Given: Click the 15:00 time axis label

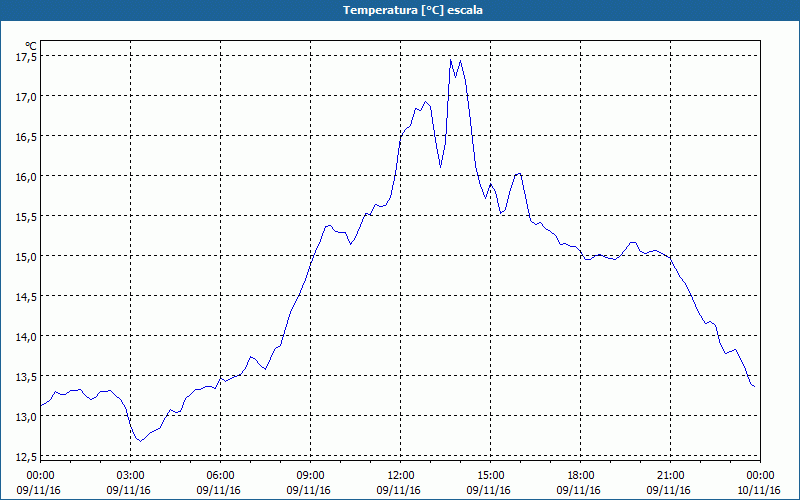Looking at the screenshot, I should tap(491, 476).
